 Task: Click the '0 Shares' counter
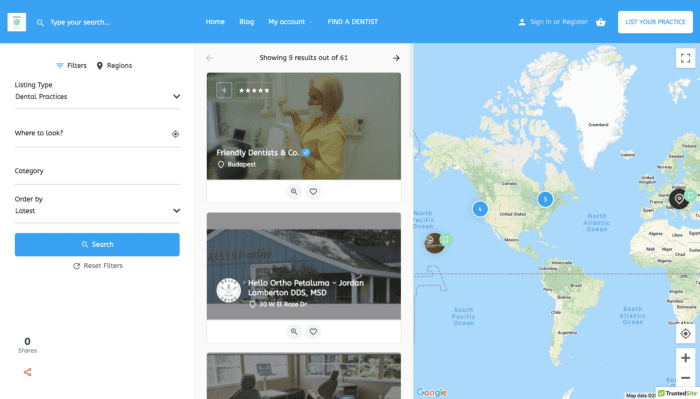[27, 345]
